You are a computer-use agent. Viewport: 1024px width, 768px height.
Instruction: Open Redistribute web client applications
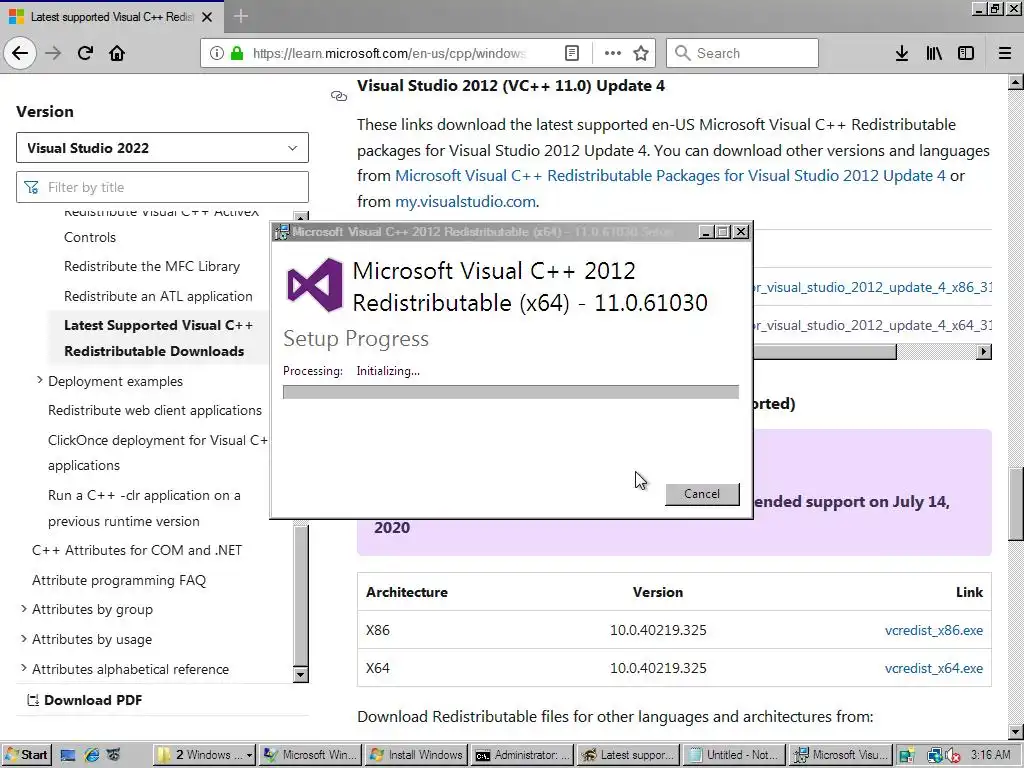[x=155, y=410]
